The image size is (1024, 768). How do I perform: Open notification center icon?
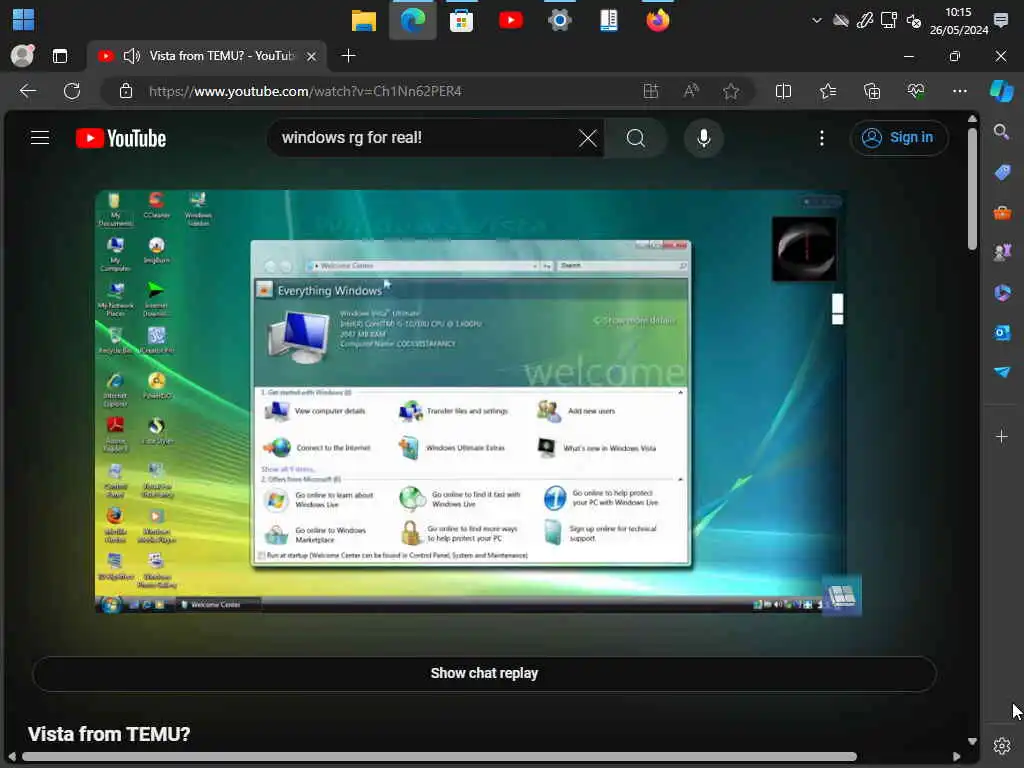(1000, 20)
